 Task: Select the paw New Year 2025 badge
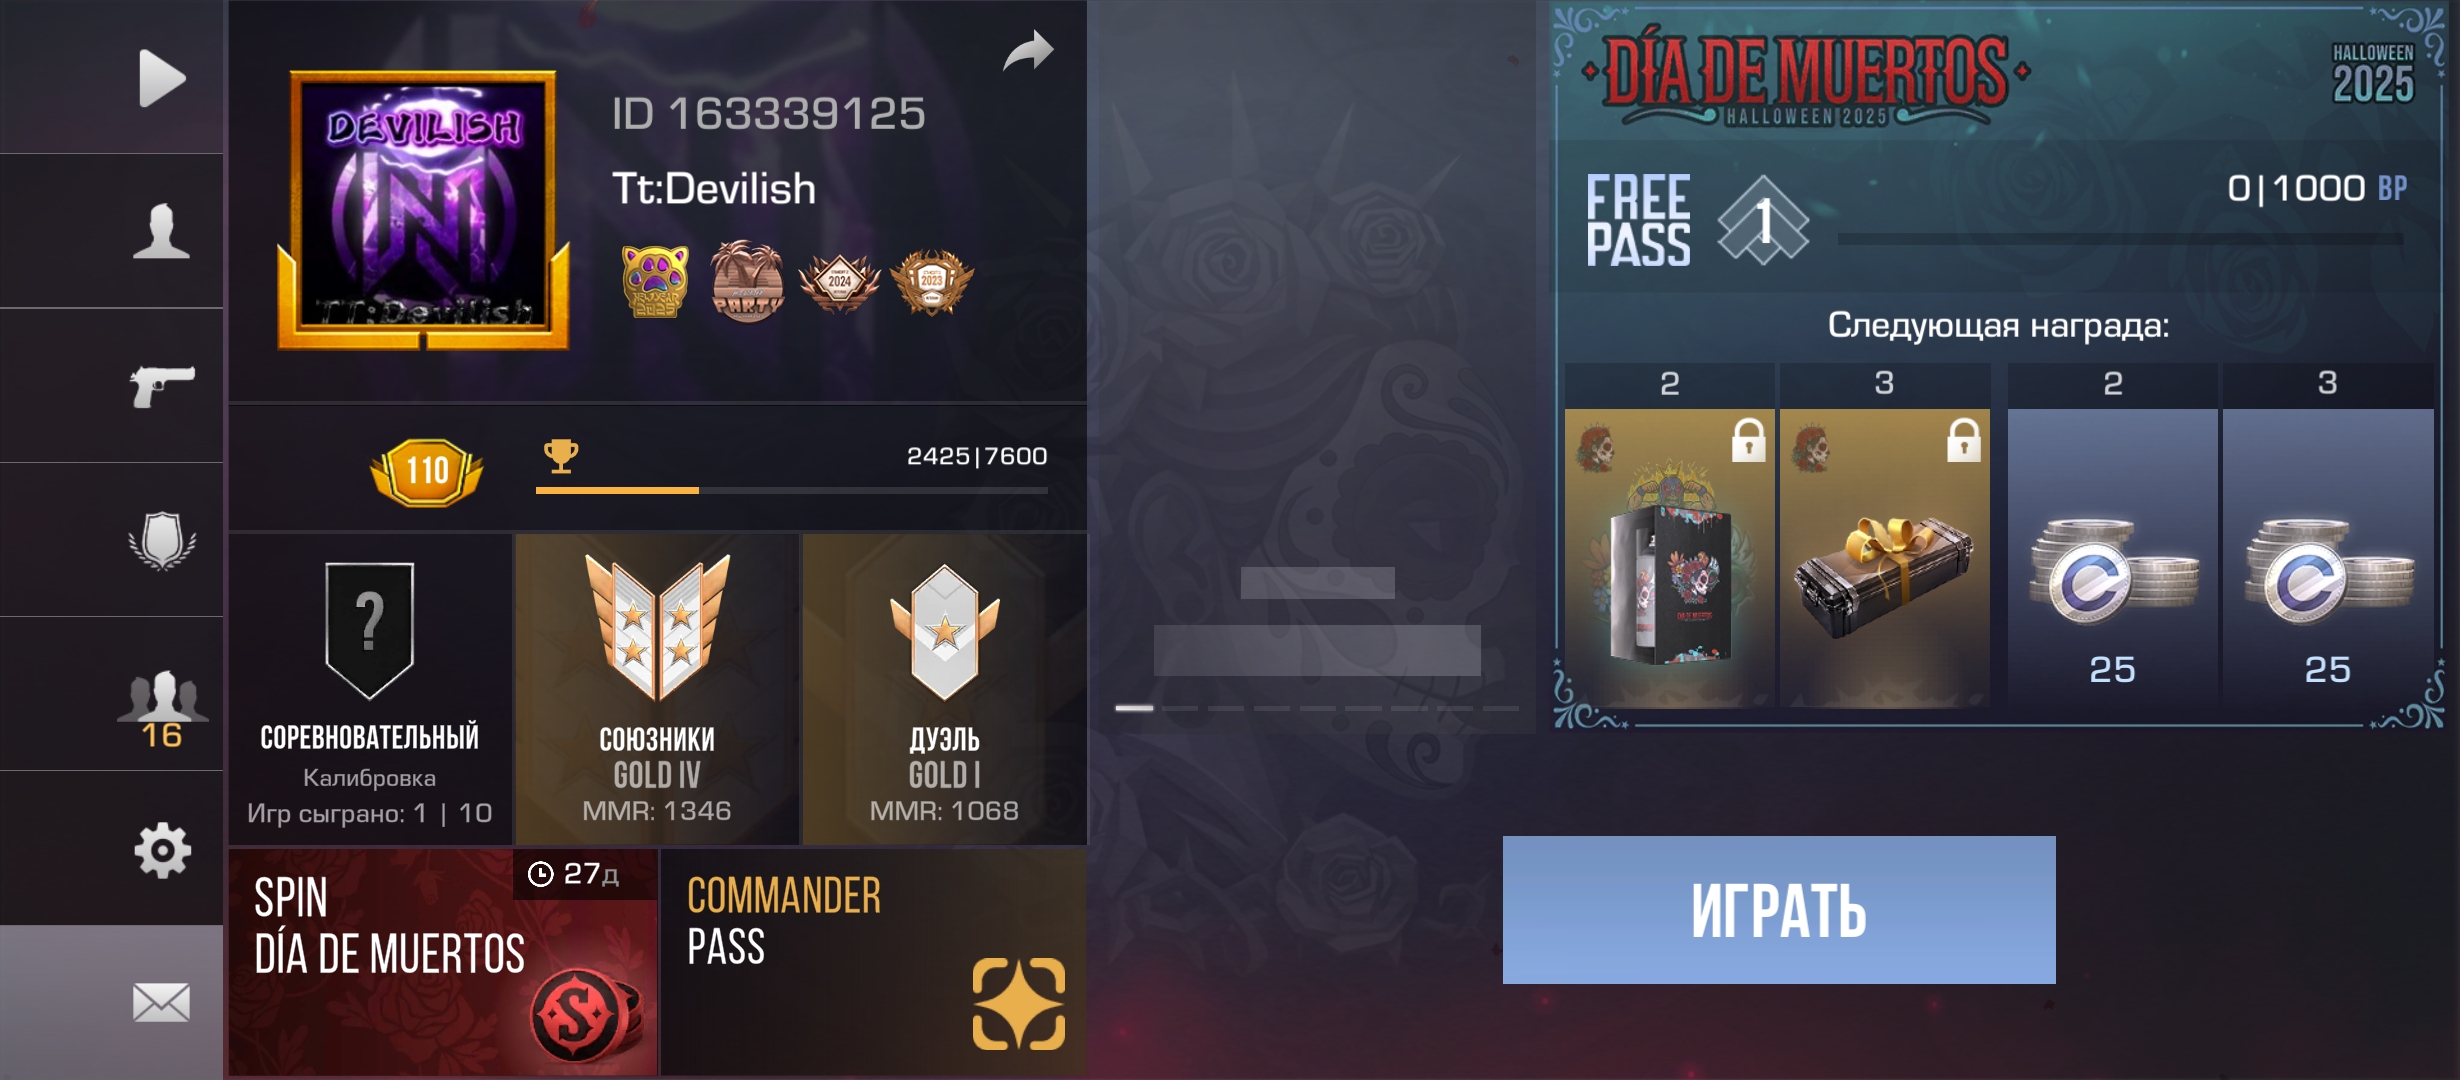tap(655, 281)
